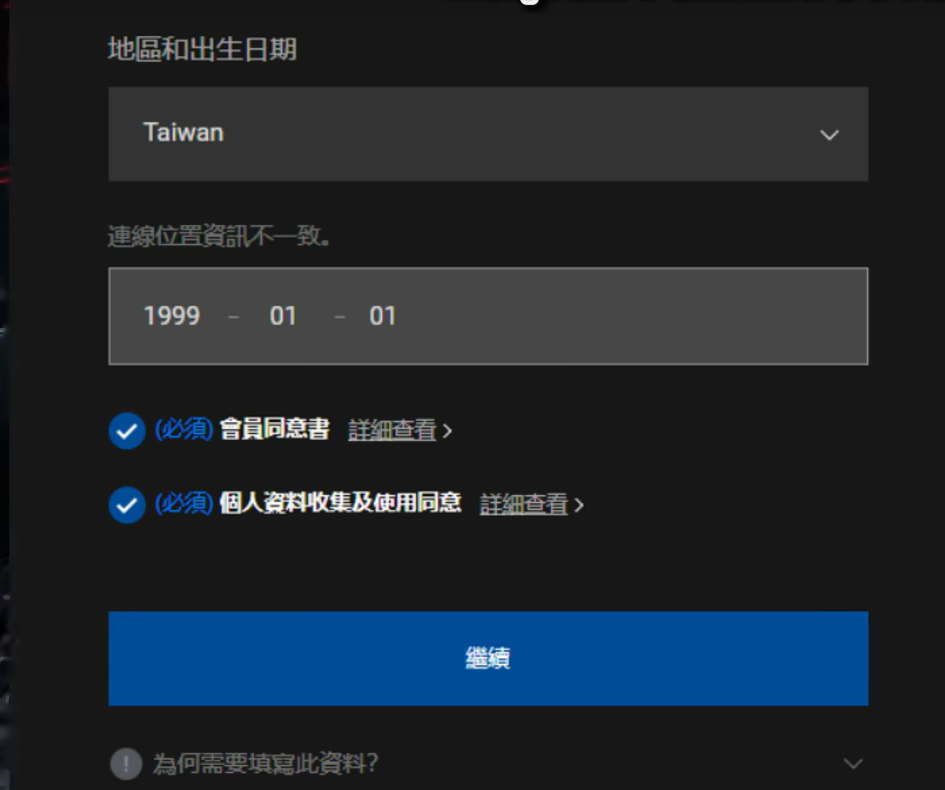Open the Taiwan region dropdown
Viewport: 945px width, 790px height.
click(488, 134)
